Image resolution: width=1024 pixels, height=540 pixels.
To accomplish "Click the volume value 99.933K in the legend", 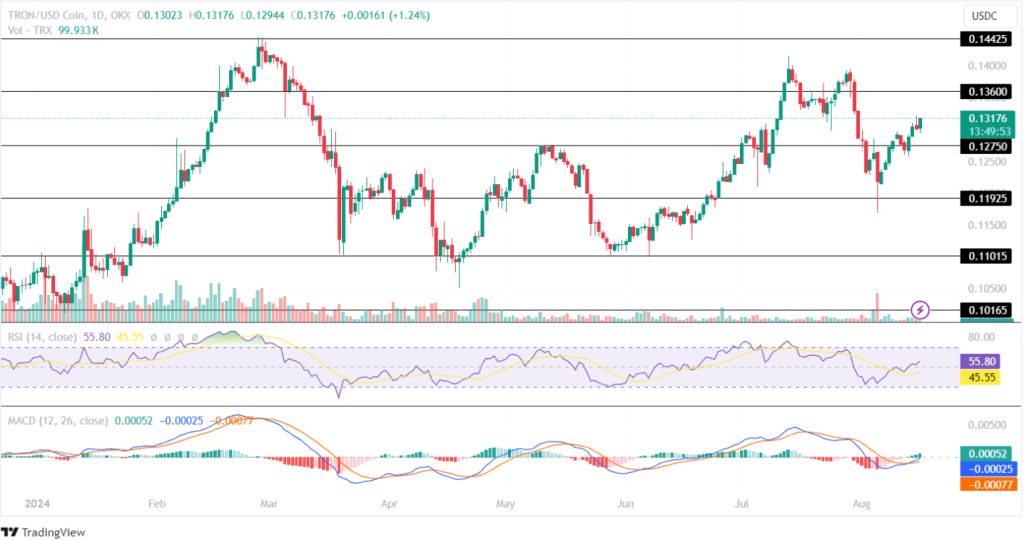I will tap(78, 30).
